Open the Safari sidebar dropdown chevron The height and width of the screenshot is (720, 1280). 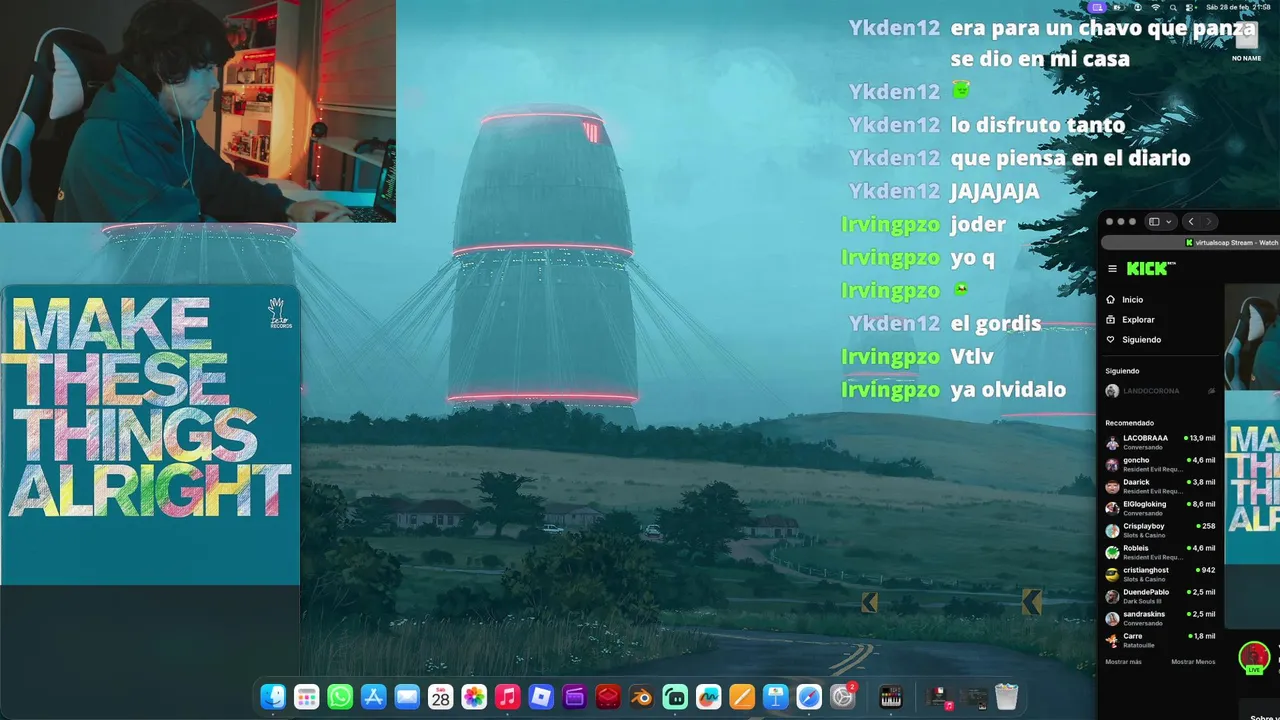(1169, 222)
